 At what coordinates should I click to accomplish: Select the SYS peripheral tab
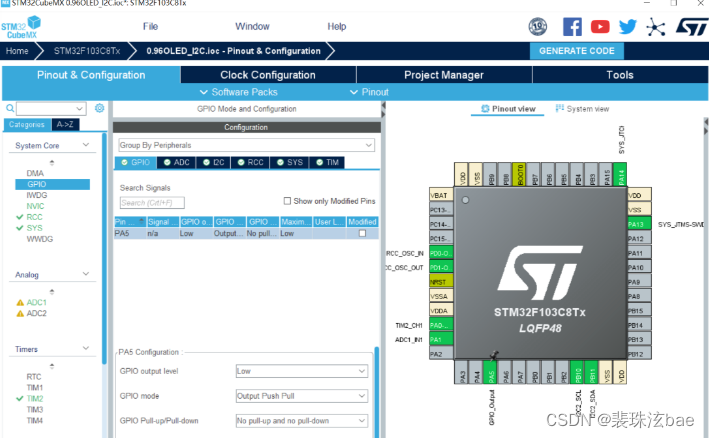[289, 162]
